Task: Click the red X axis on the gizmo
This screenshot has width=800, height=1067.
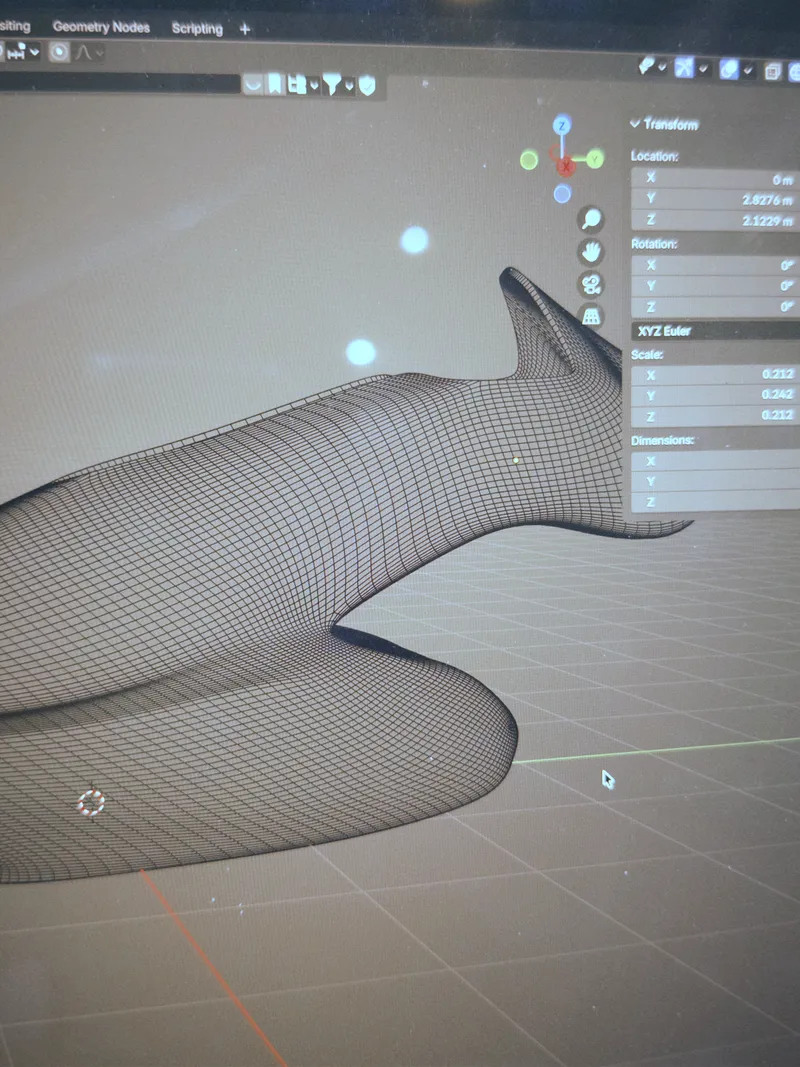Action: point(566,166)
